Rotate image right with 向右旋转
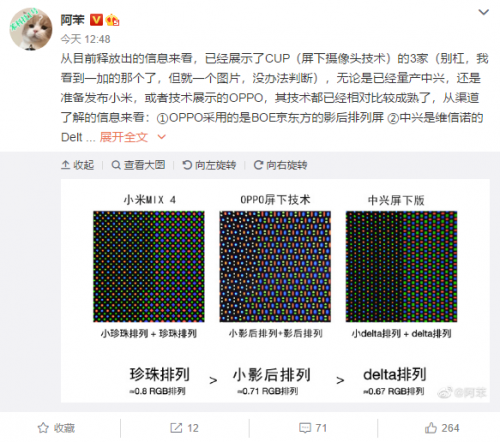Screen dimensions: 500x442 point(280,165)
